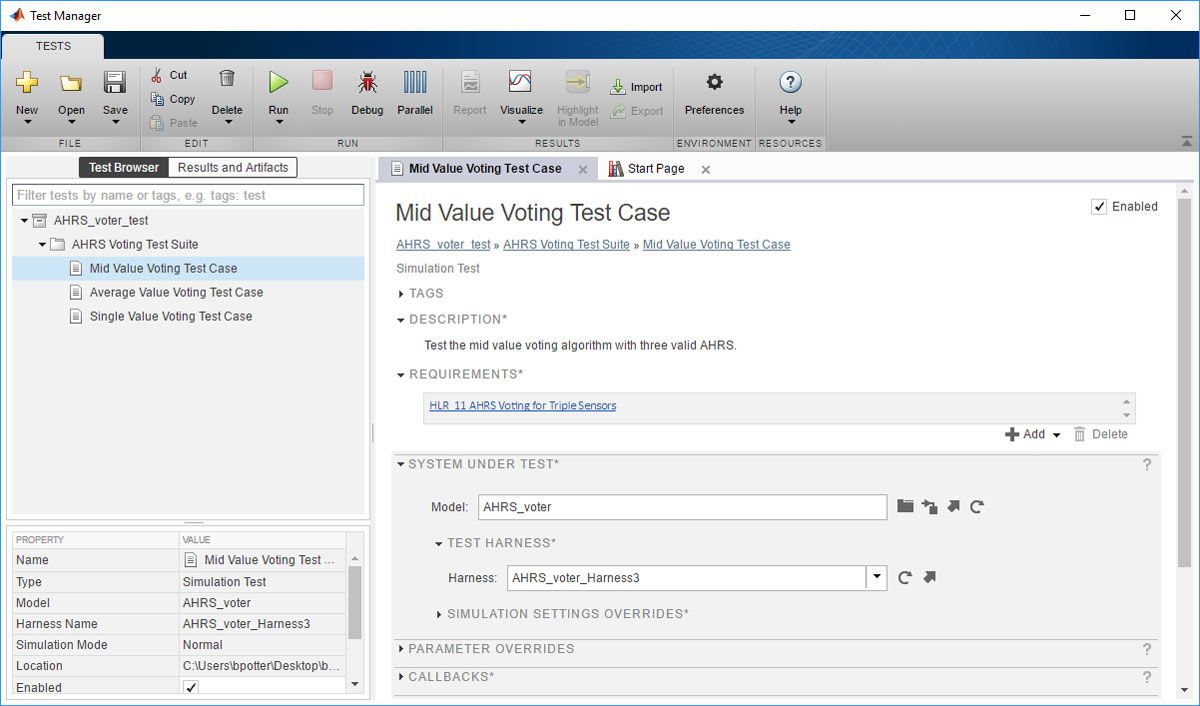Open the AHRS_voter_Harness3 harness via arrow icon

pos(929,577)
